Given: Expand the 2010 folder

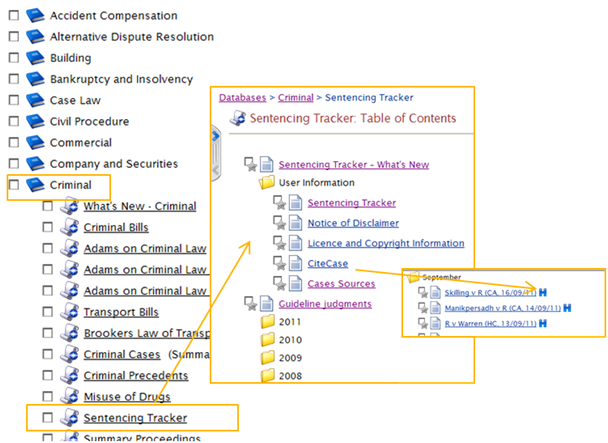Looking at the screenshot, I should pos(268,339).
